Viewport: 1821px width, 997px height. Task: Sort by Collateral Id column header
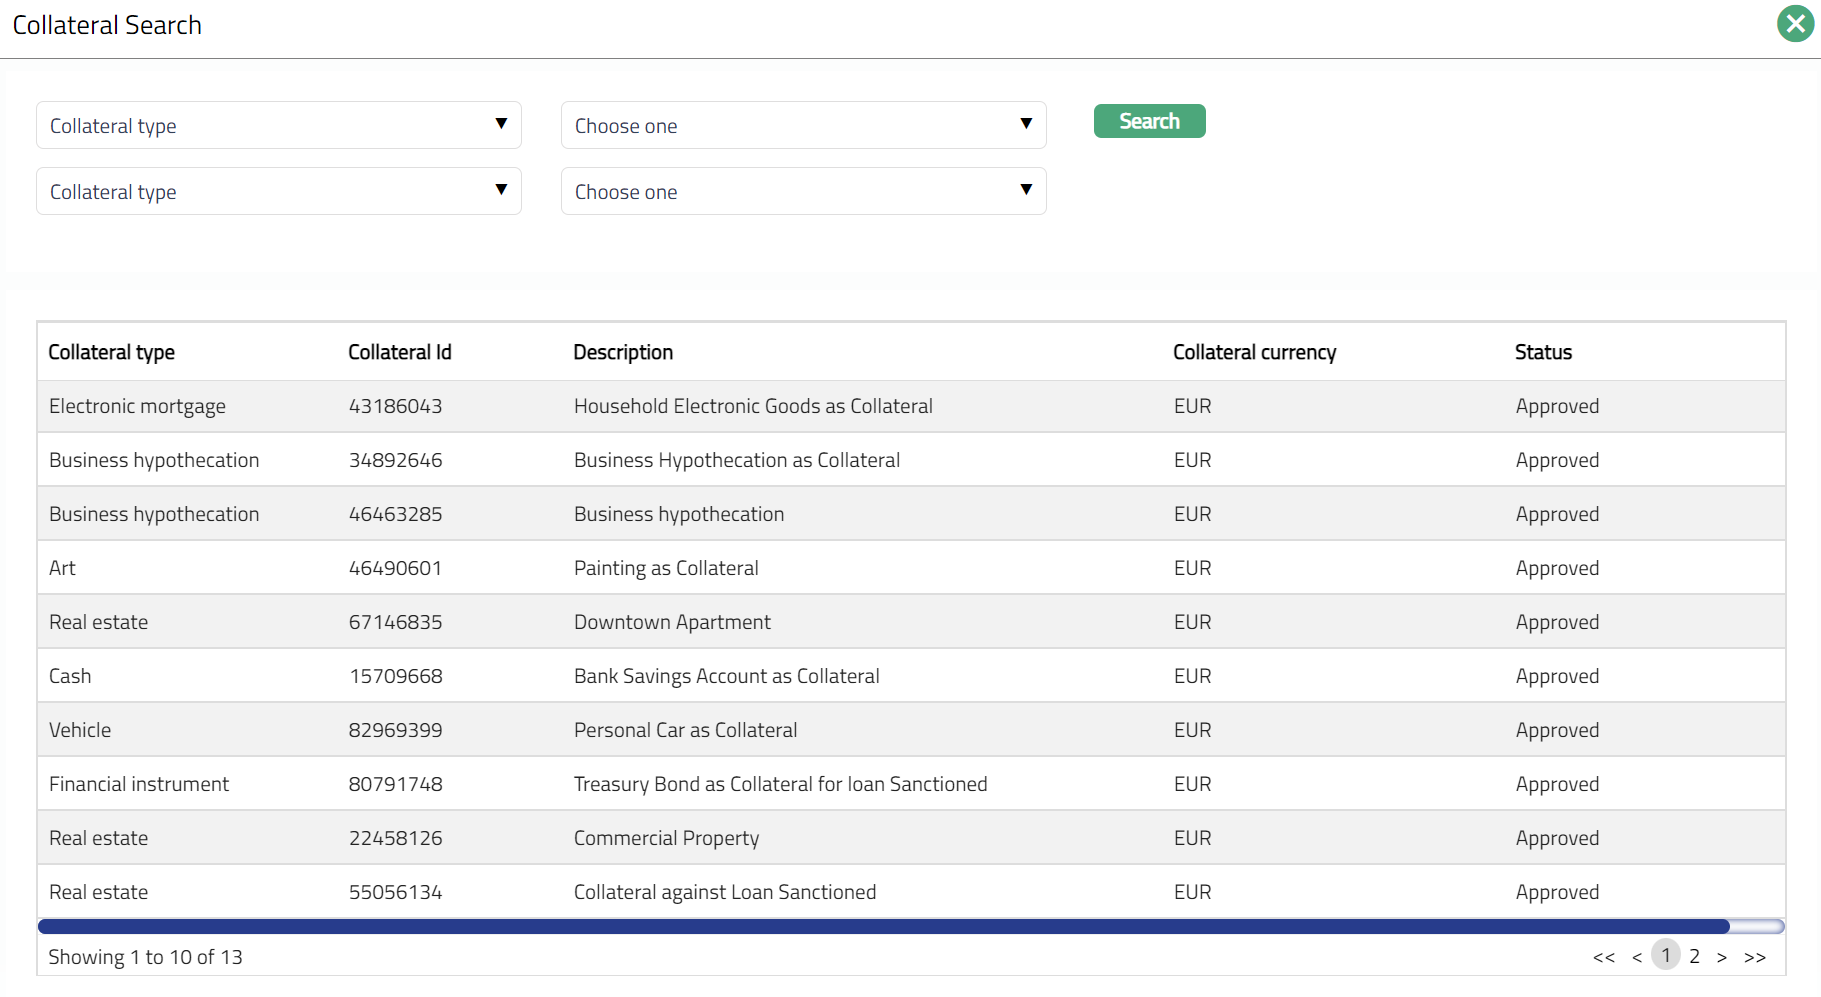(400, 352)
